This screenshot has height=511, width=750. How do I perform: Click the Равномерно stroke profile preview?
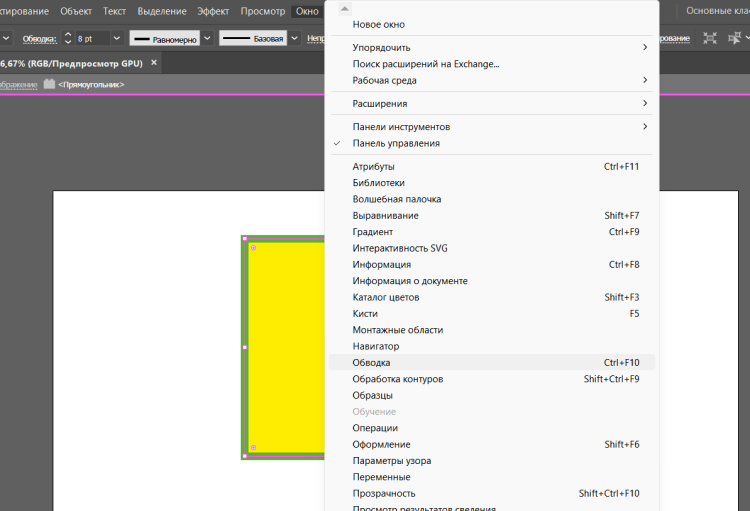click(165, 38)
